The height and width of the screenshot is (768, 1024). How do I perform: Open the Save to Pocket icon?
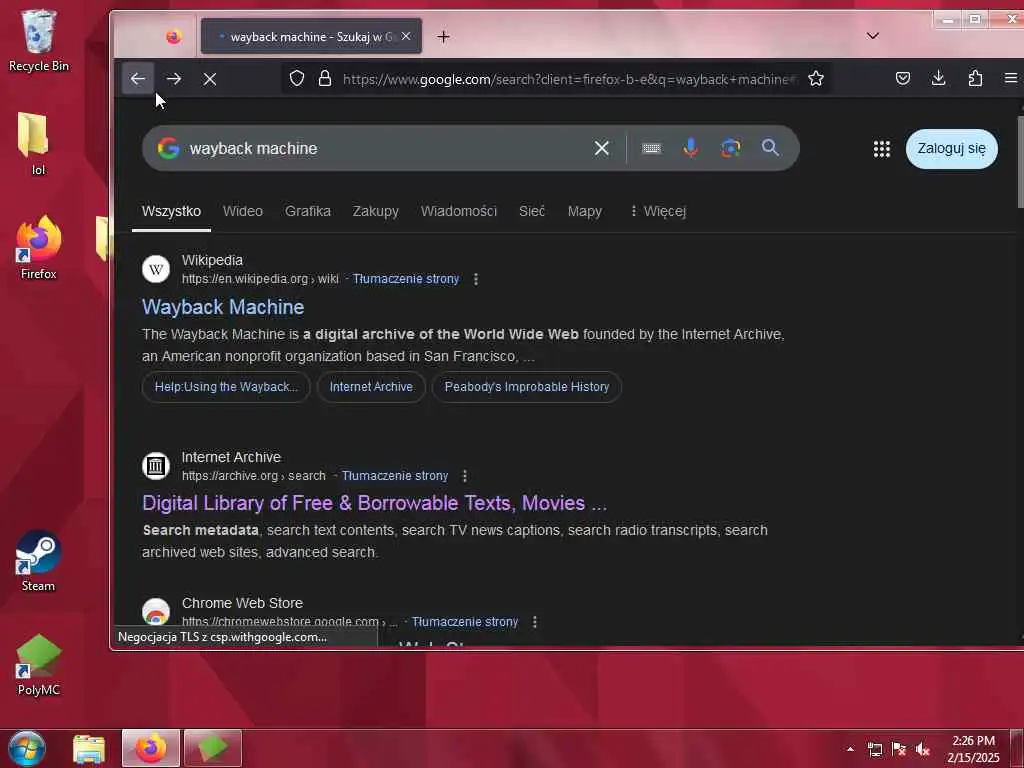(x=903, y=79)
